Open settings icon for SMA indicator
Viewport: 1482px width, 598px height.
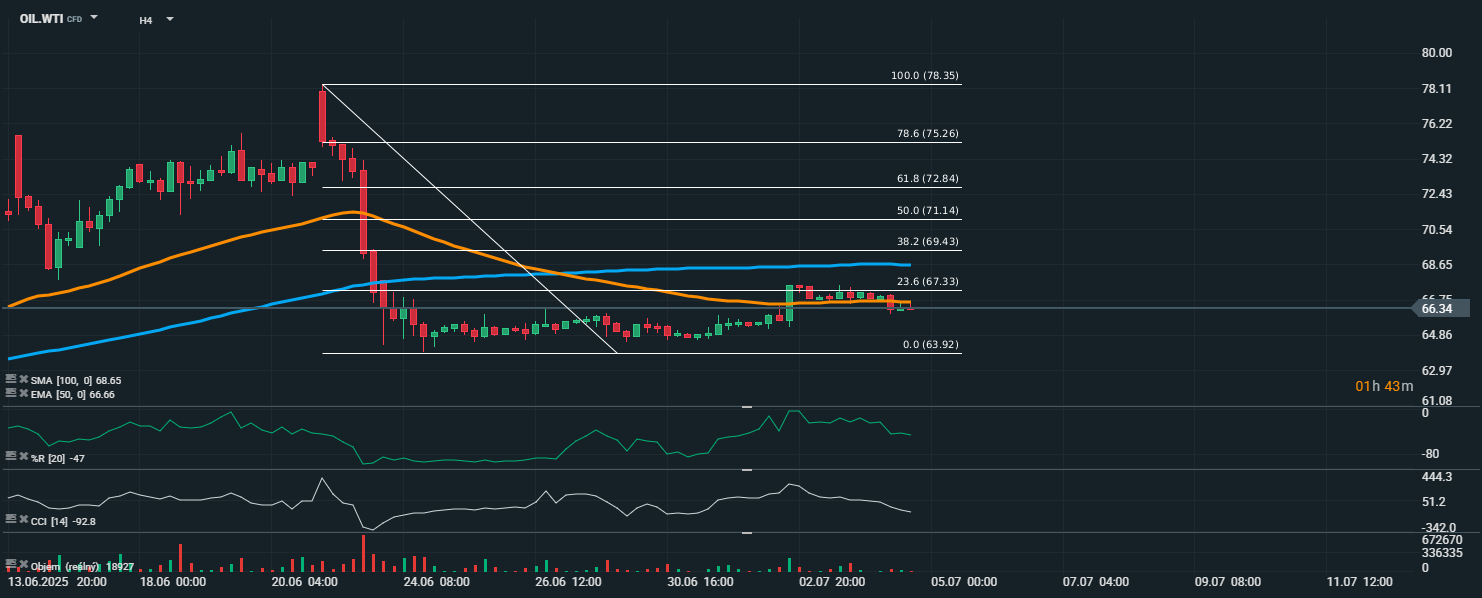[x=10, y=380]
